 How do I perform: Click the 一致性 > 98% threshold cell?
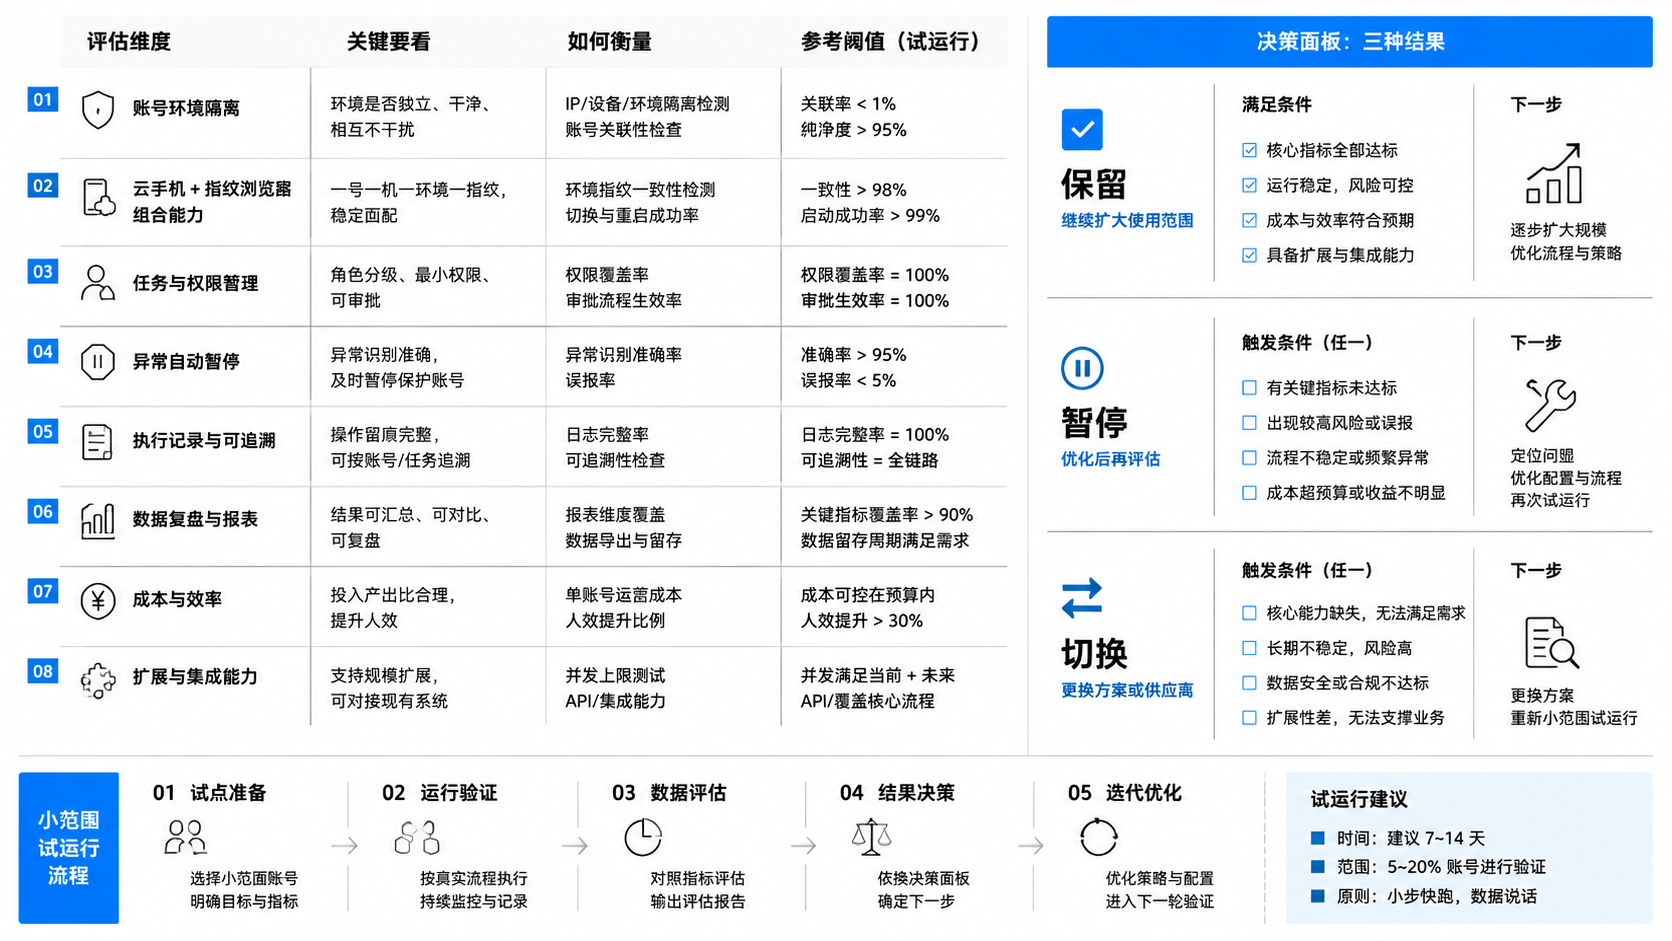(853, 190)
